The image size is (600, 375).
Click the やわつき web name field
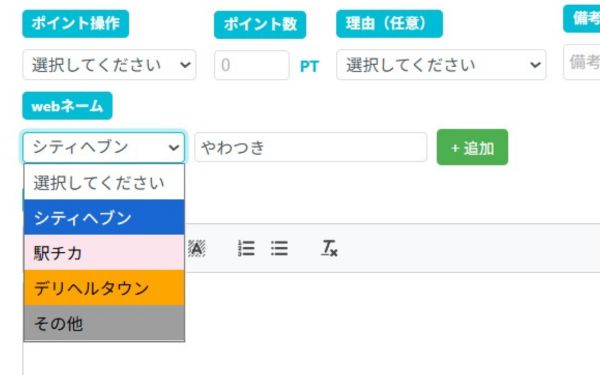coord(311,147)
